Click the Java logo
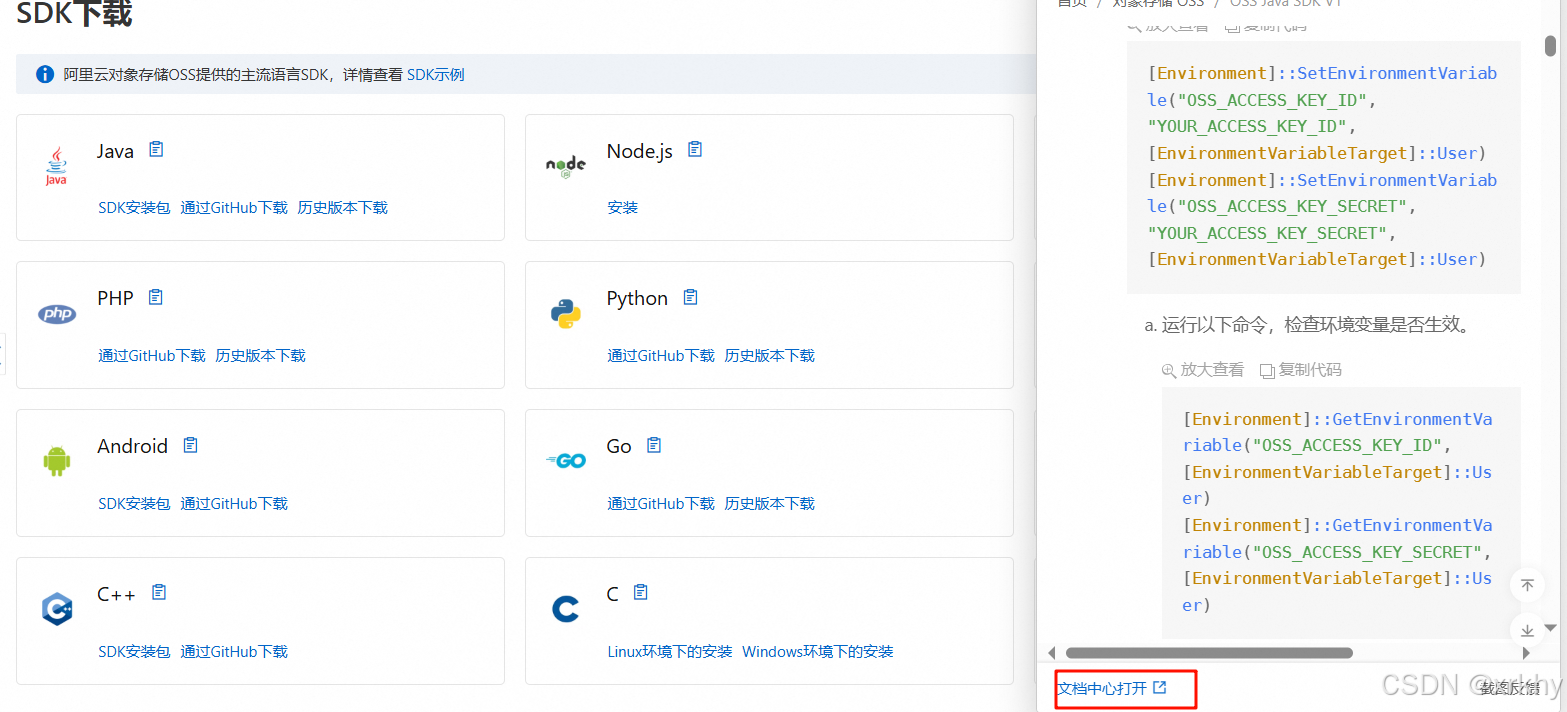The height and width of the screenshot is (712, 1567). coord(56,167)
